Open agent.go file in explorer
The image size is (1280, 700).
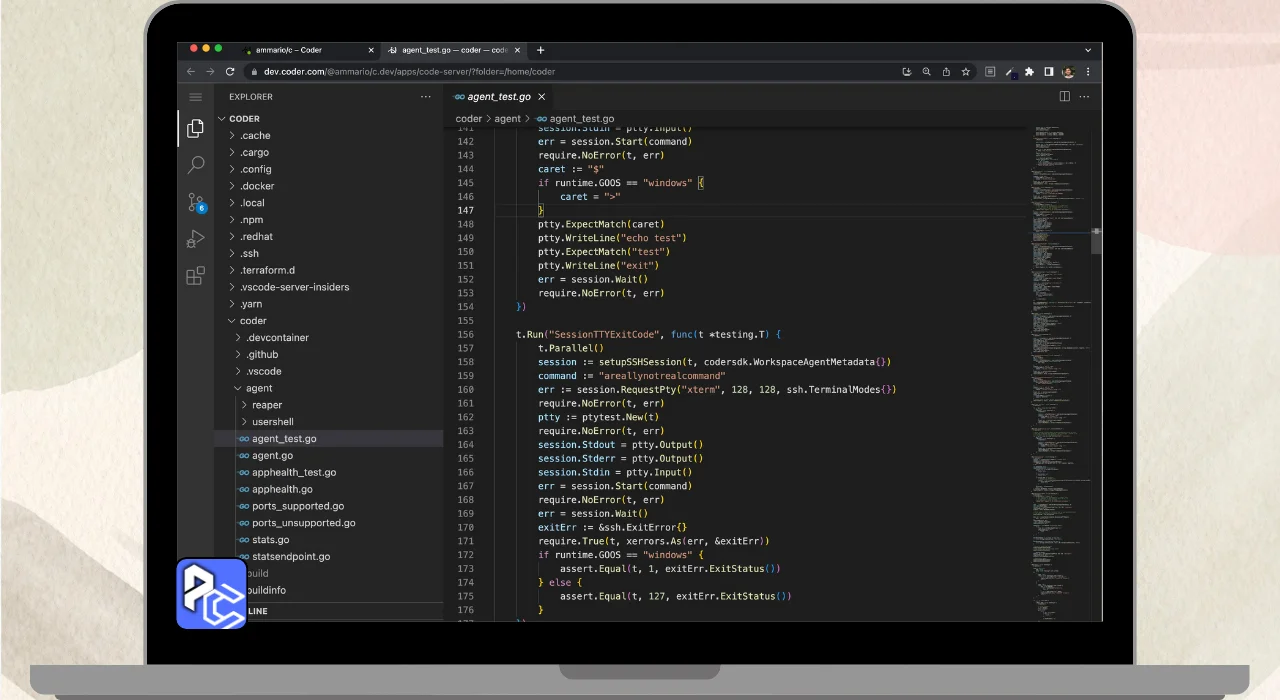272,455
